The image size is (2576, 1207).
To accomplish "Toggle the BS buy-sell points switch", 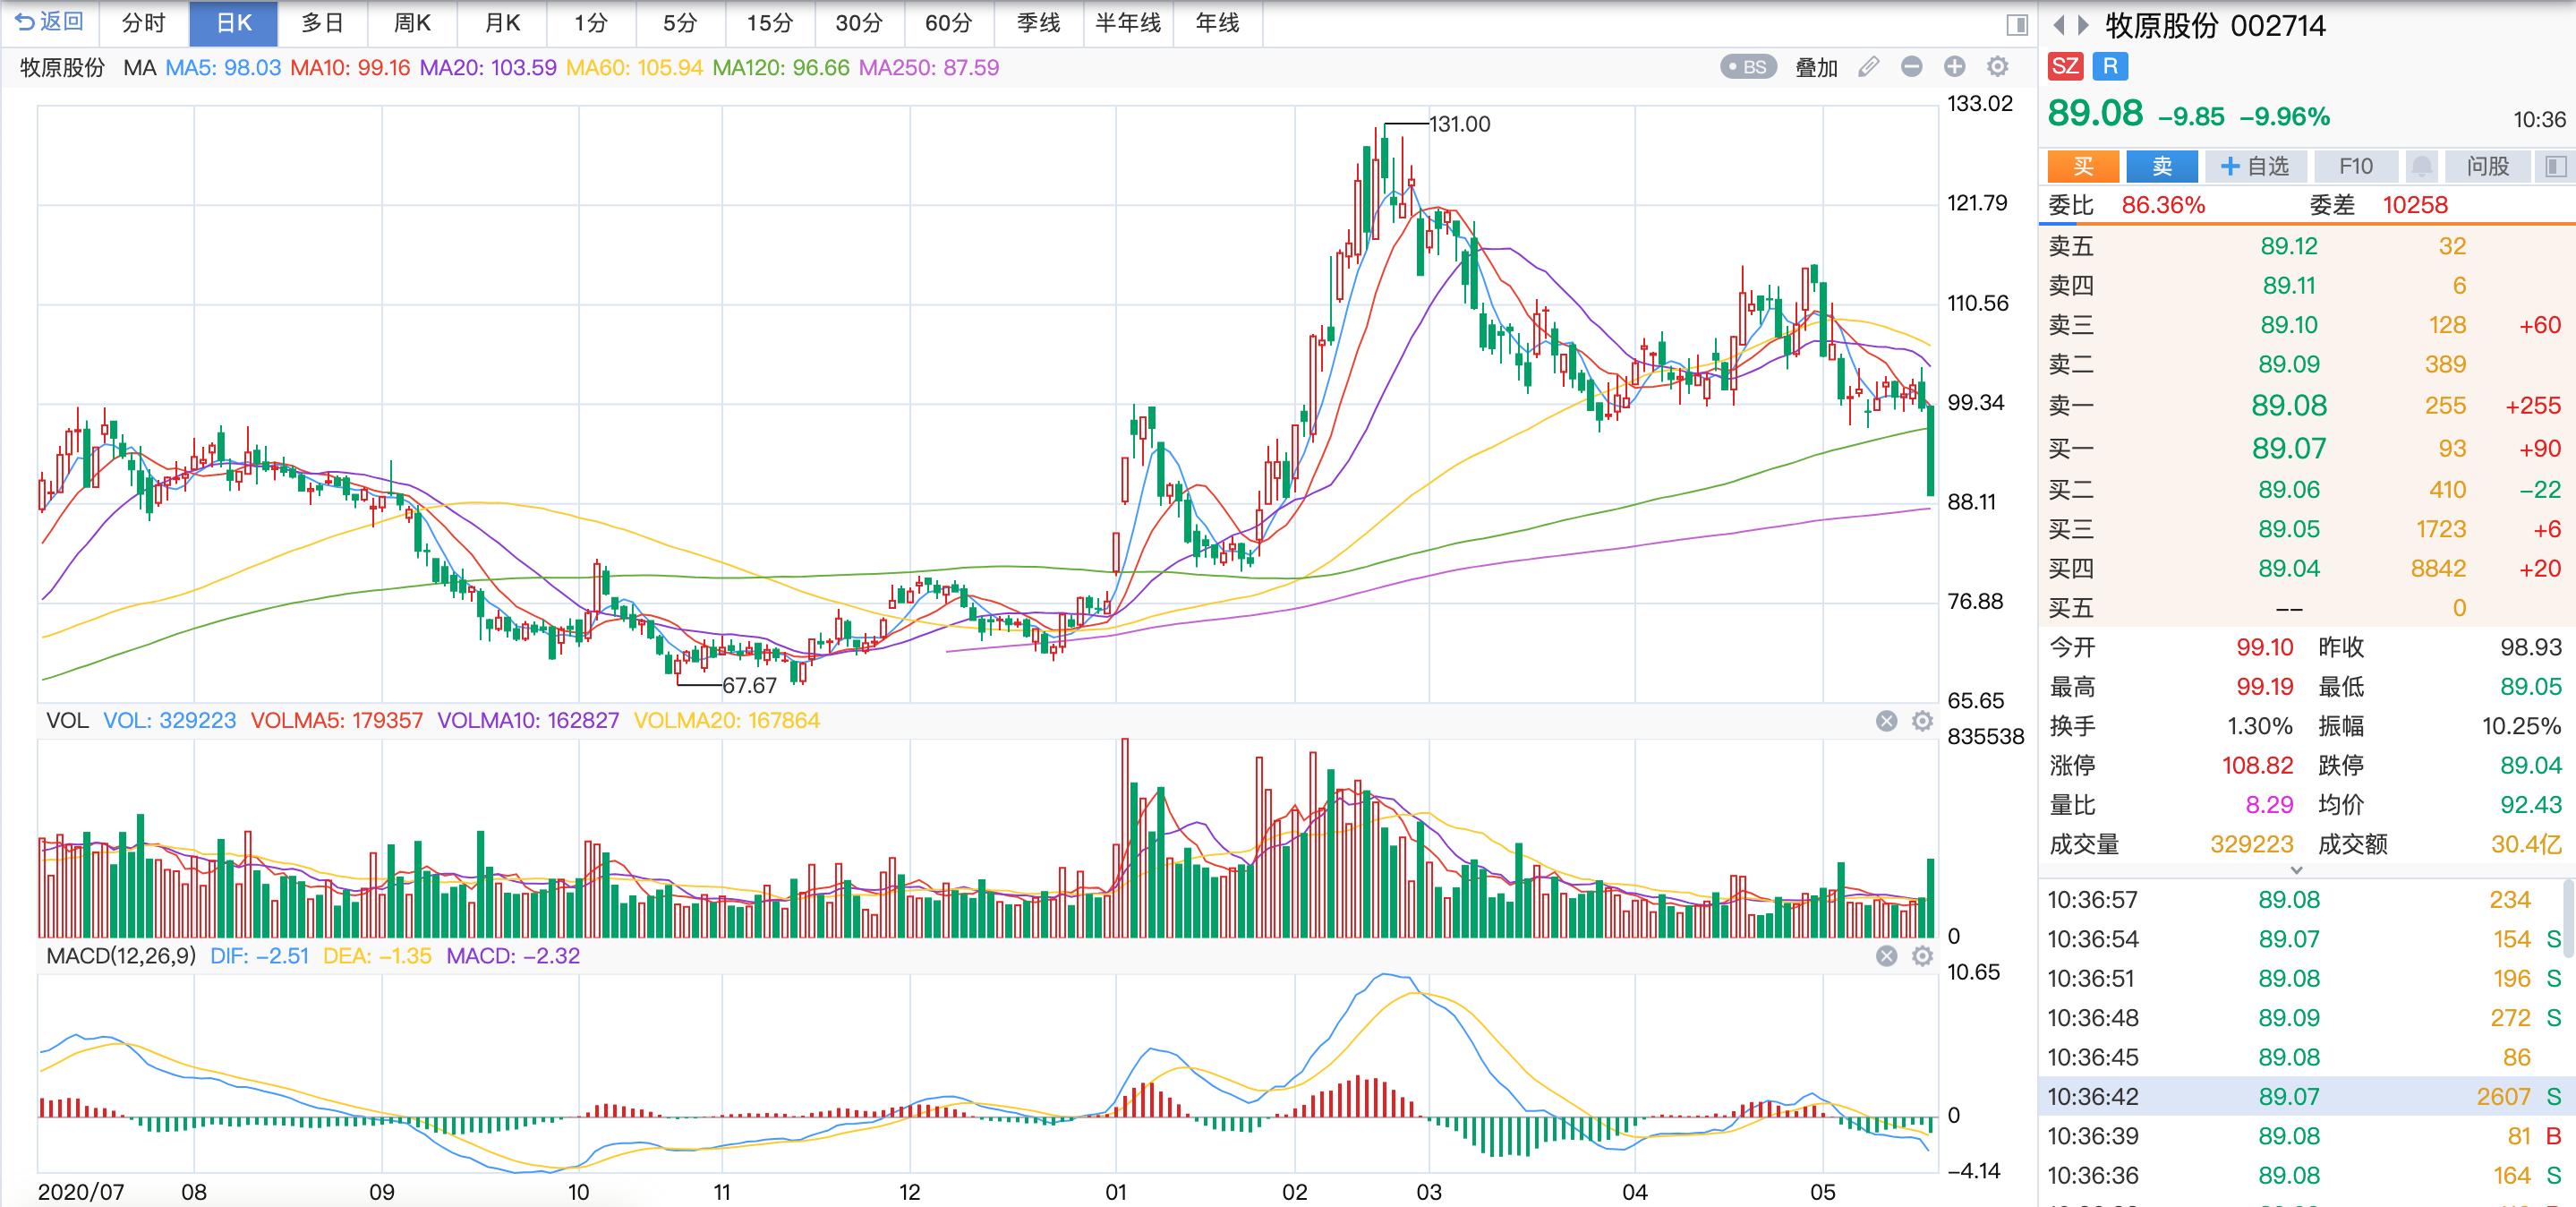I will [x=1747, y=67].
